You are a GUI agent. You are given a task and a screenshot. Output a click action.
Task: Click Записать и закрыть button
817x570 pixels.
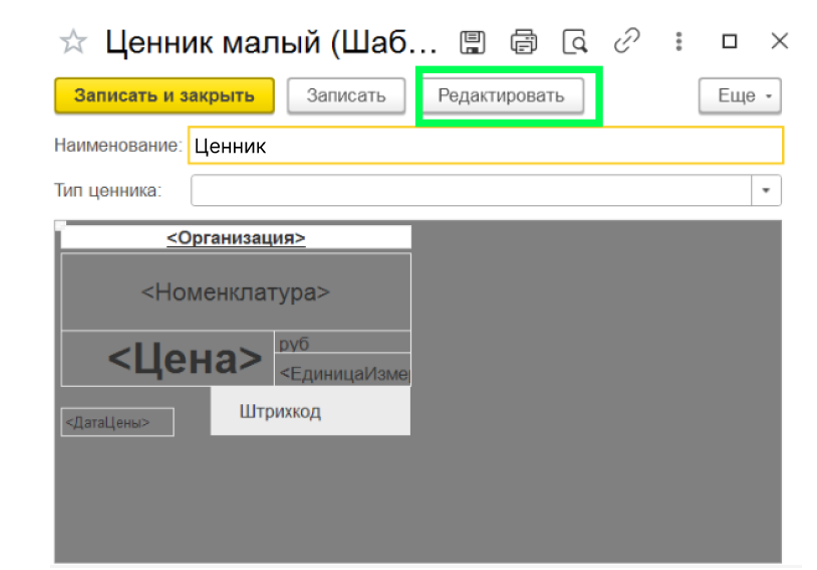(x=164, y=95)
